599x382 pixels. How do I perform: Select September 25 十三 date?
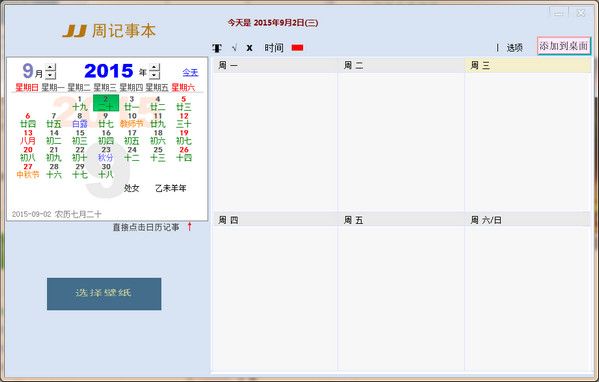pos(158,154)
